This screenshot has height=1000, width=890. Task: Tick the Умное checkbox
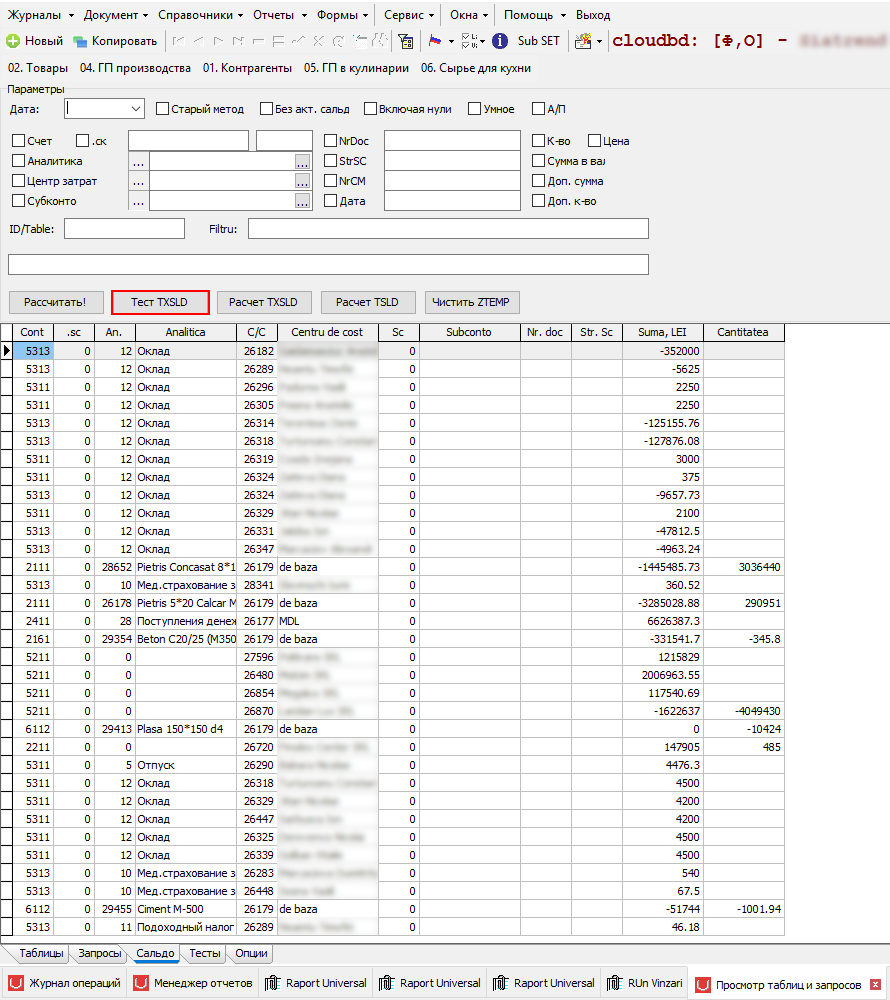474,109
